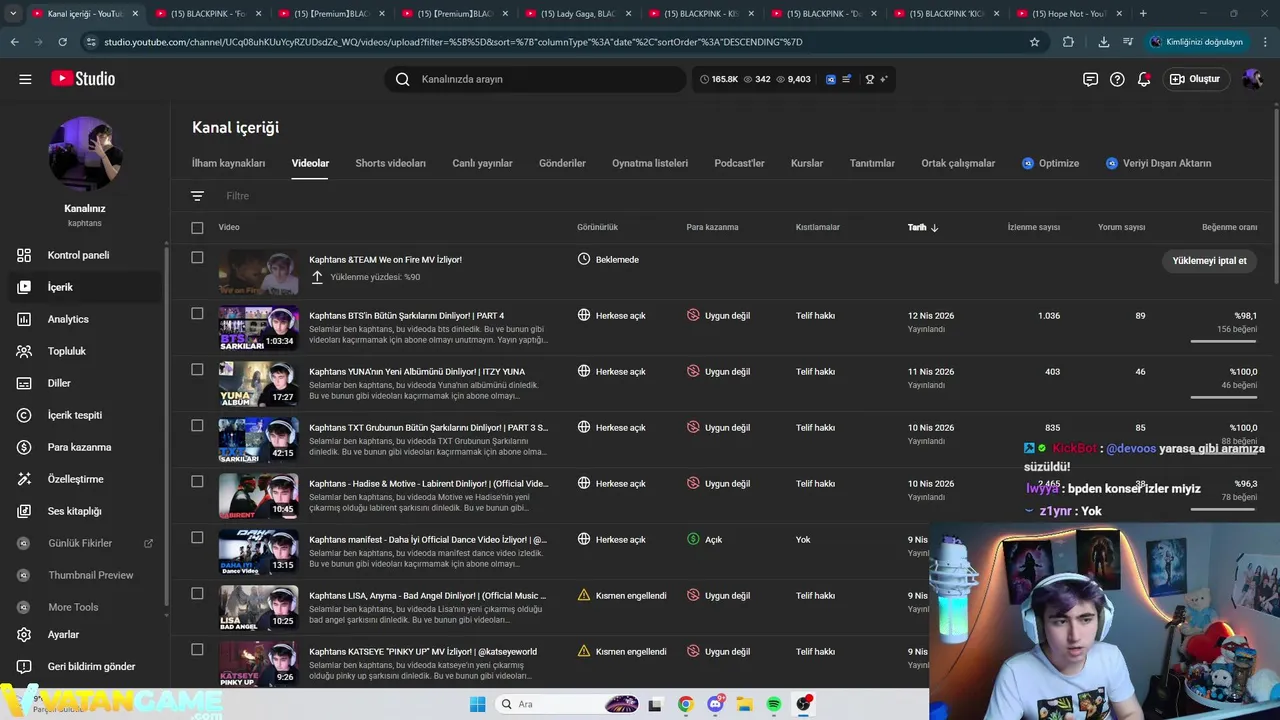Select checkbox for TXT PART 3 video

(x=197, y=425)
